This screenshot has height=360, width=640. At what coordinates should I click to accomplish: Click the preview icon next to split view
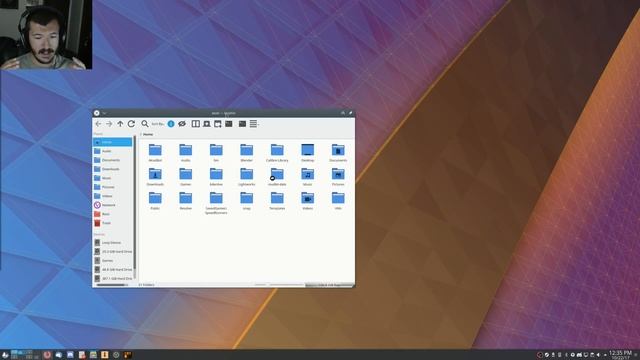click(207, 124)
